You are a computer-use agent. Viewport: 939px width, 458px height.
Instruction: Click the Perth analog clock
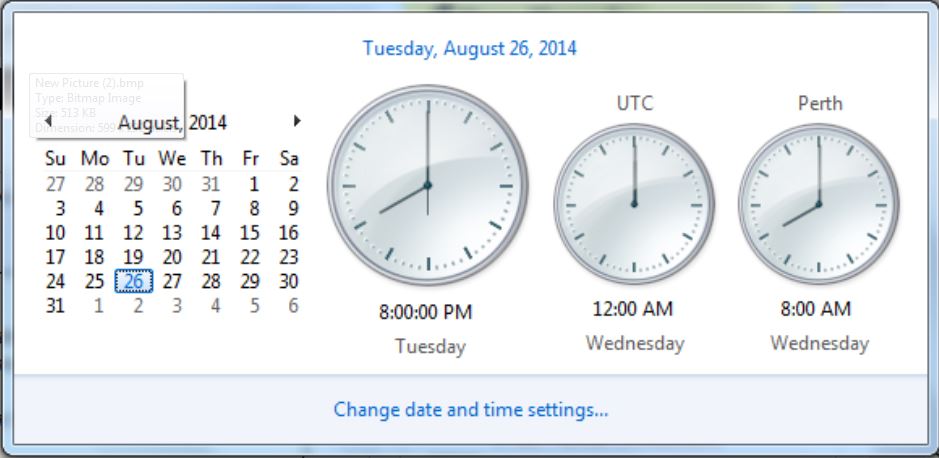point(819,203)
